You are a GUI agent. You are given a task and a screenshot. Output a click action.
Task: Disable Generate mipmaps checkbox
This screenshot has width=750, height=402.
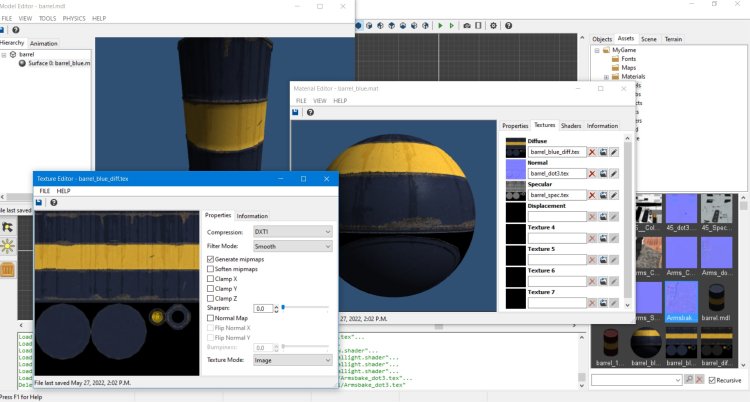click(210, 259)
